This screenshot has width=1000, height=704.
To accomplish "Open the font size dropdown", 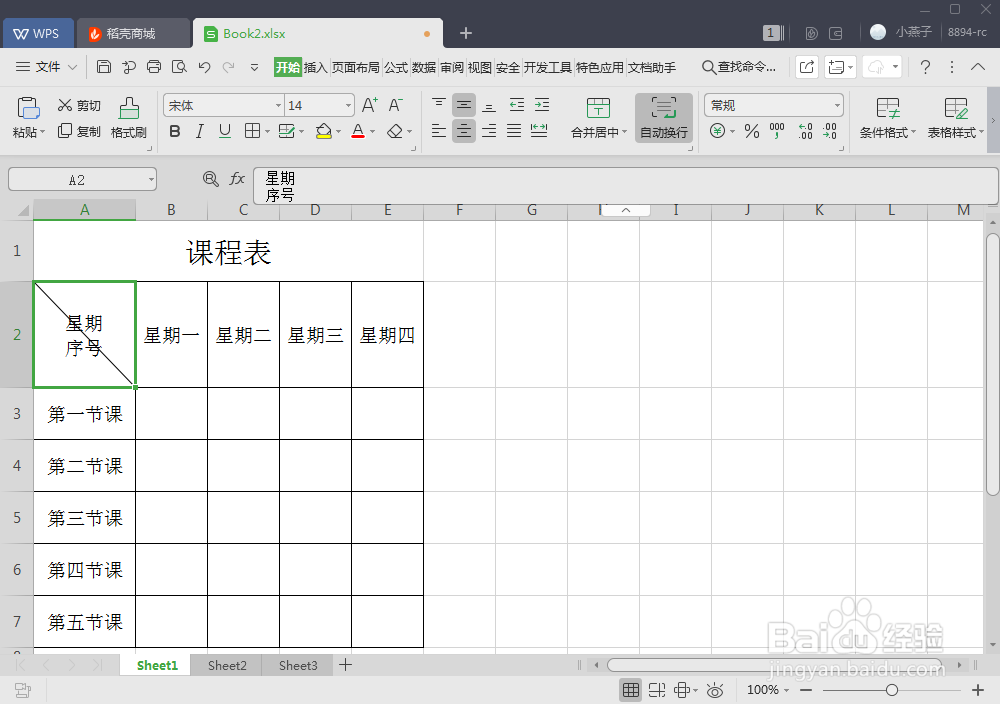I will [348, 105].
